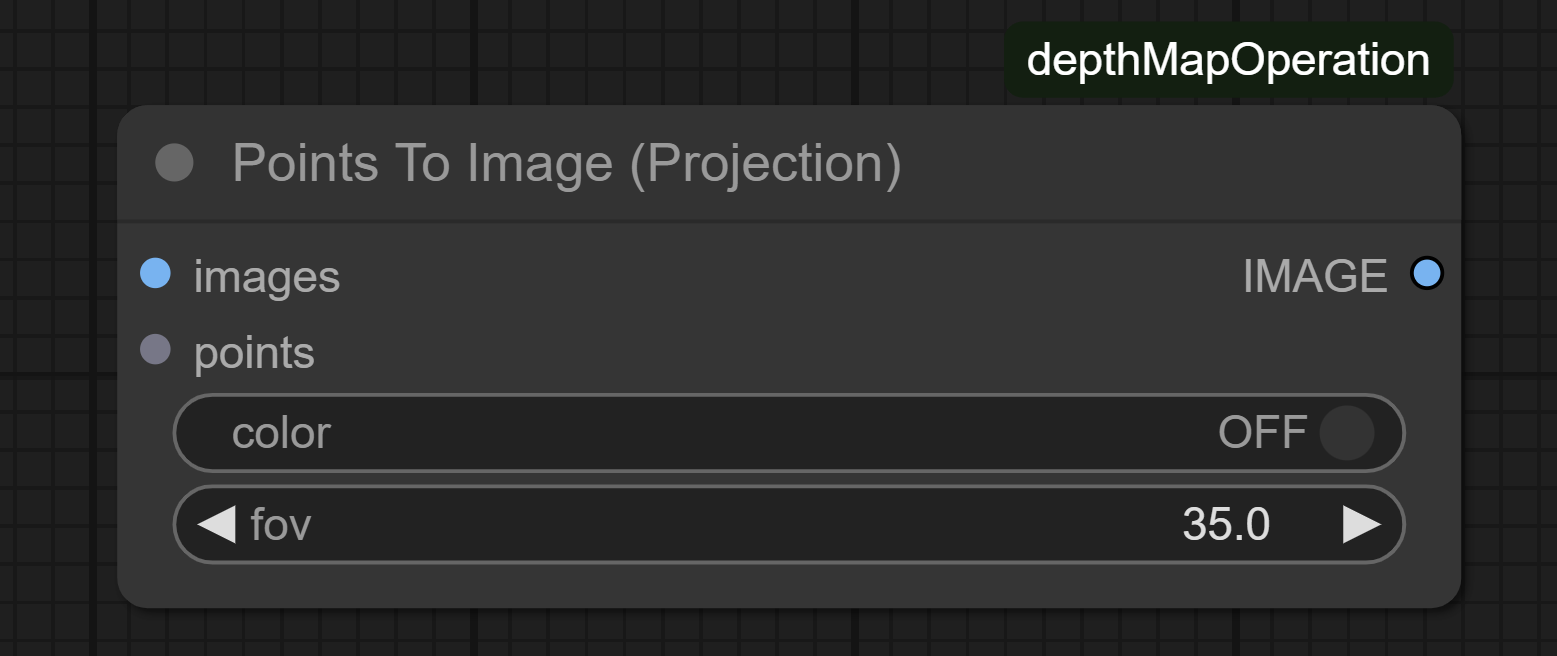Click the IMAGE output label

point(1315,276)
